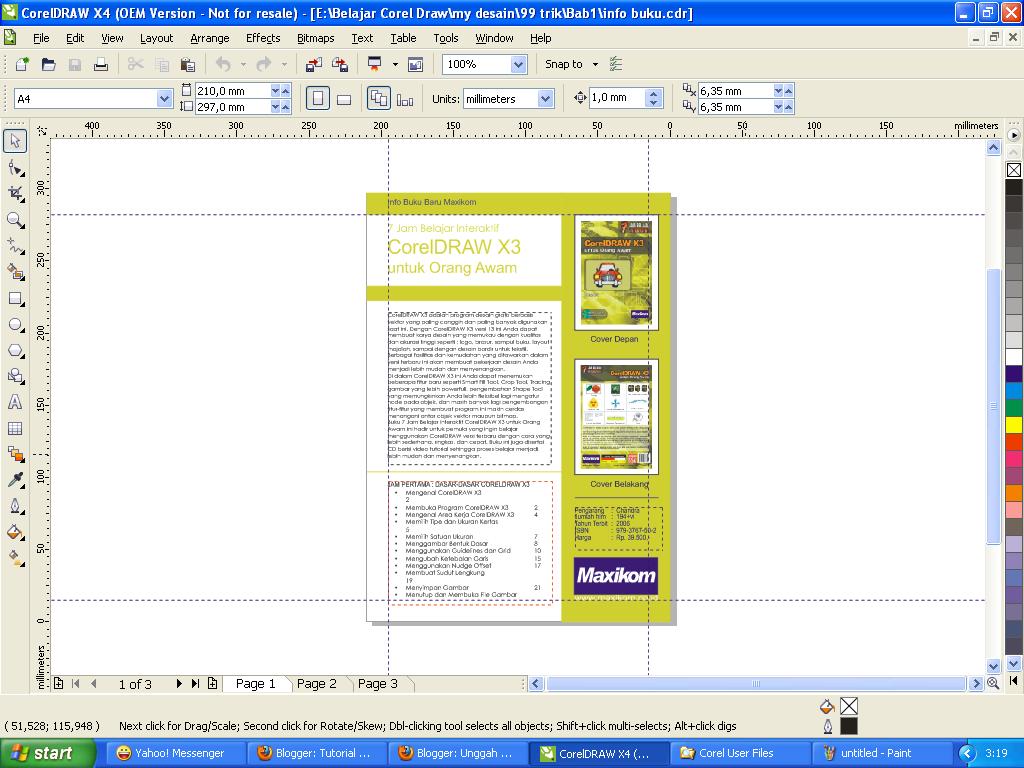Click the Save disk icon
The image size is (1024, 768).
coord(74,64)
